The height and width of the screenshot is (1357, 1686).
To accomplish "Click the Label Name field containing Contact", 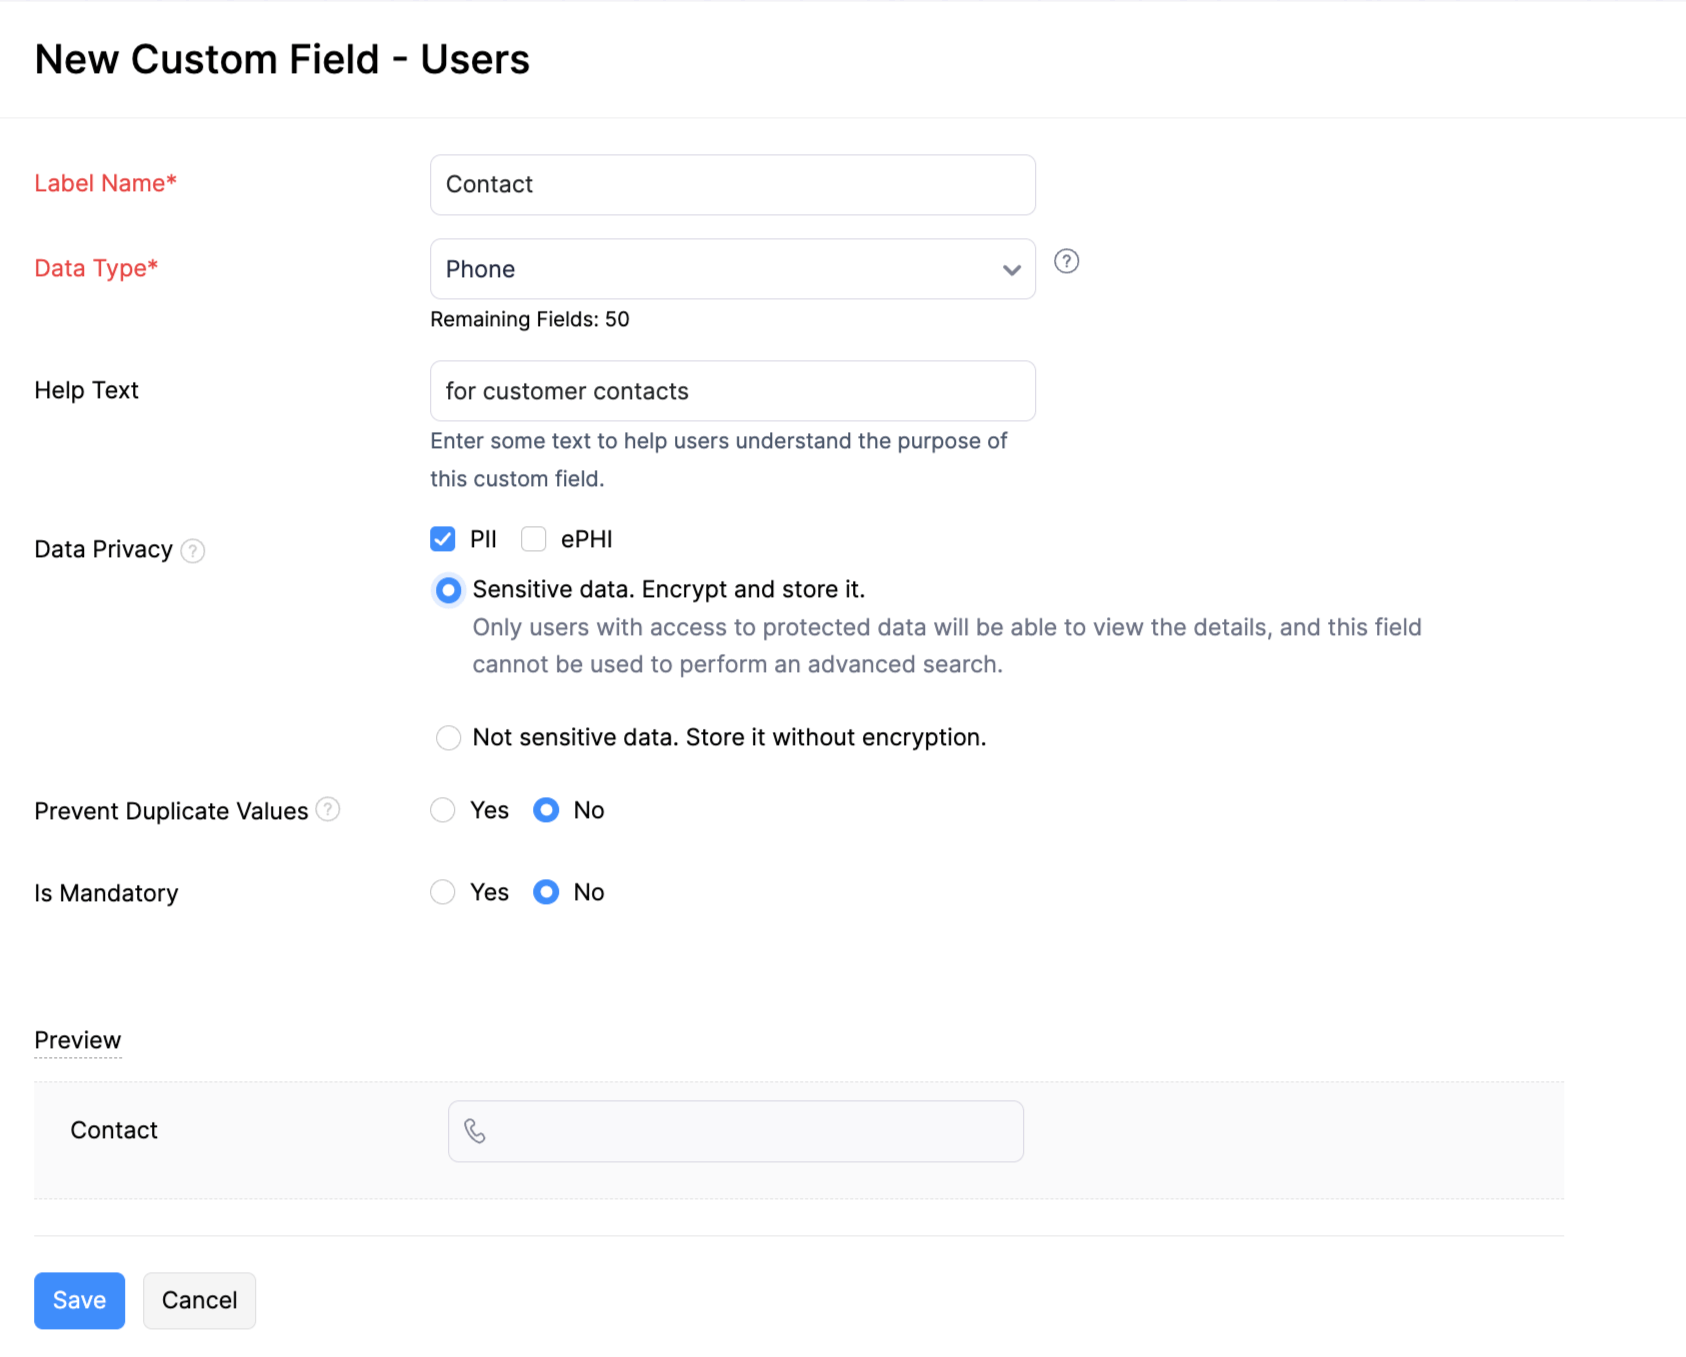I will tap(732, 184).
